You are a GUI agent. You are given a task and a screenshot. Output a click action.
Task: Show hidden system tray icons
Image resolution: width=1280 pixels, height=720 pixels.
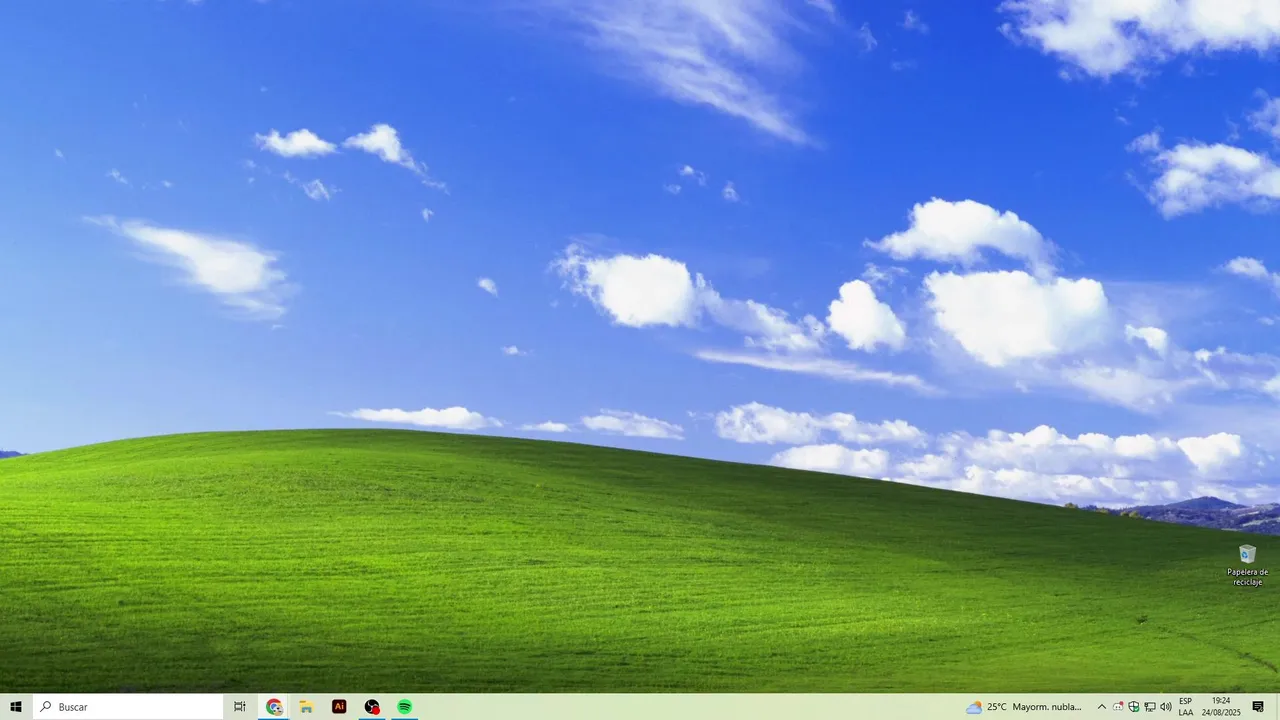point(1102,707)
